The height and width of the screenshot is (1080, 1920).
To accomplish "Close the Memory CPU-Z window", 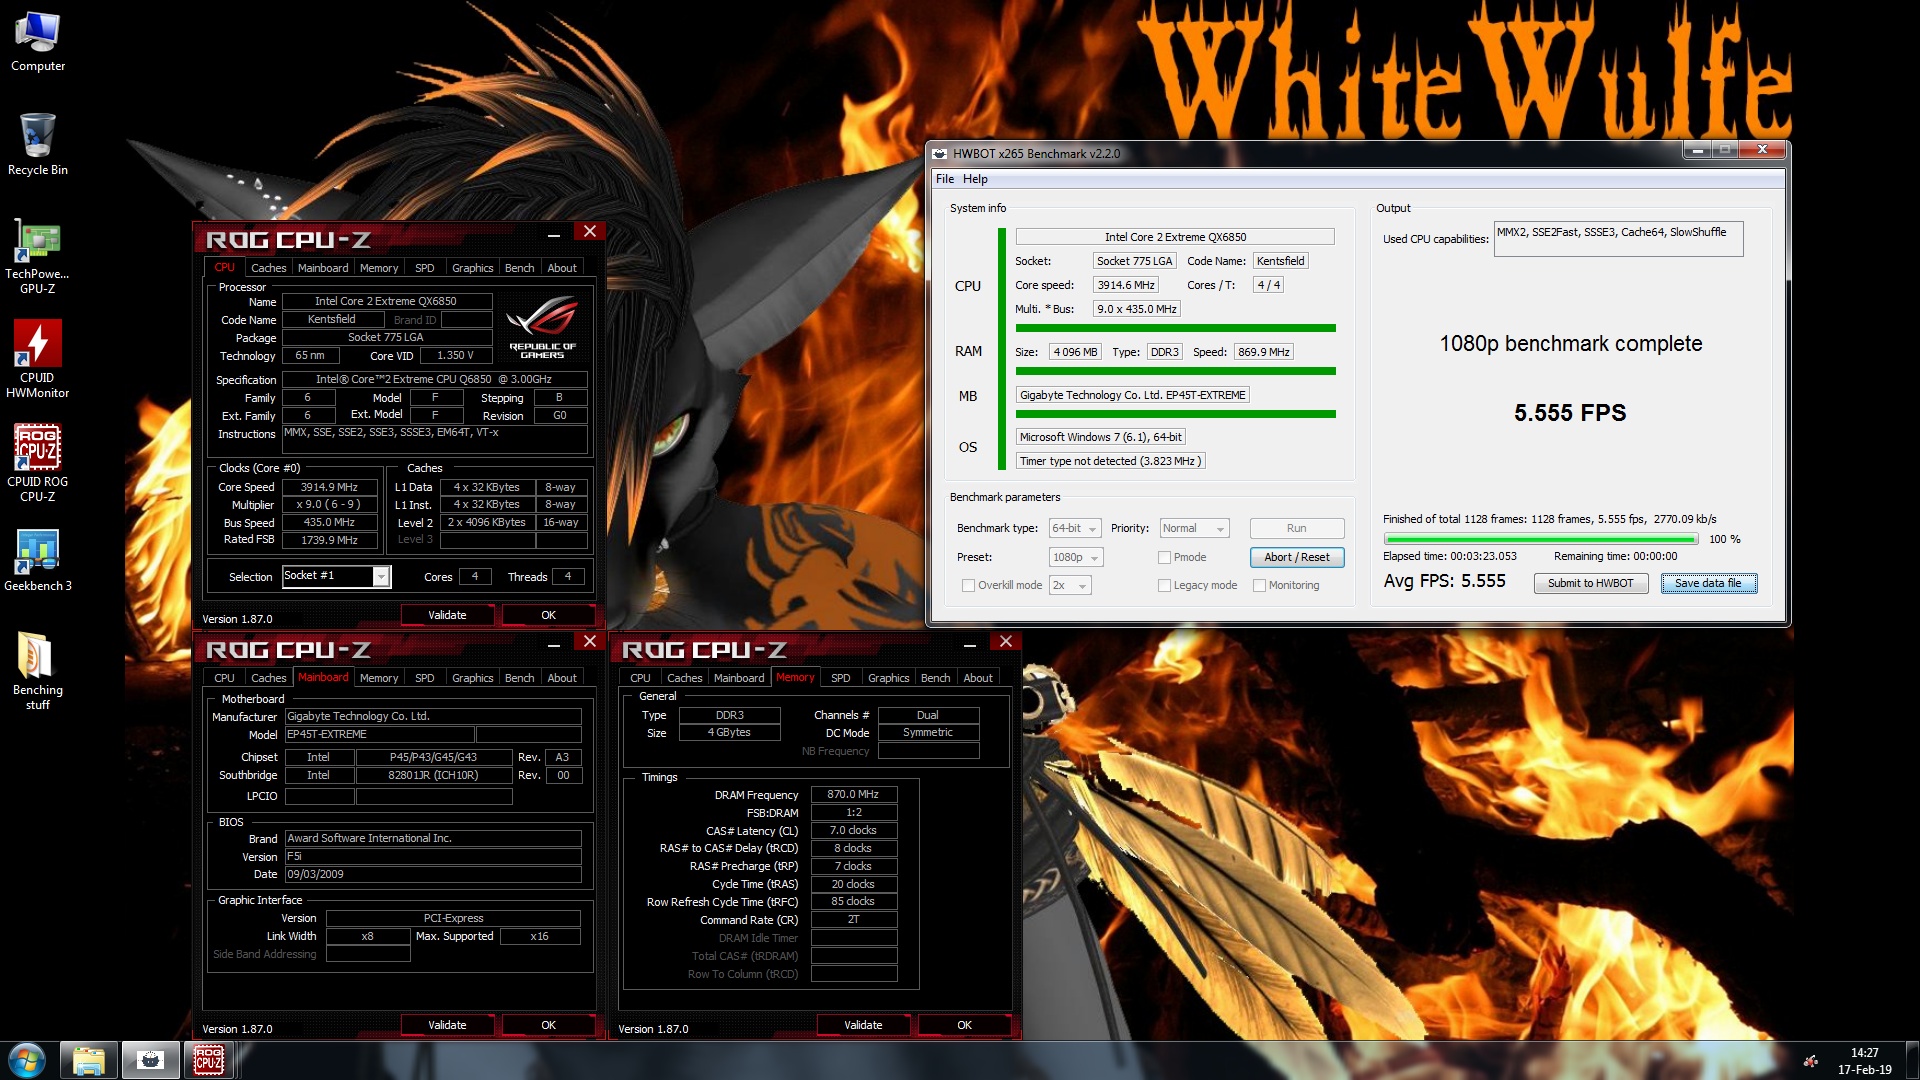I will 1006,642.
